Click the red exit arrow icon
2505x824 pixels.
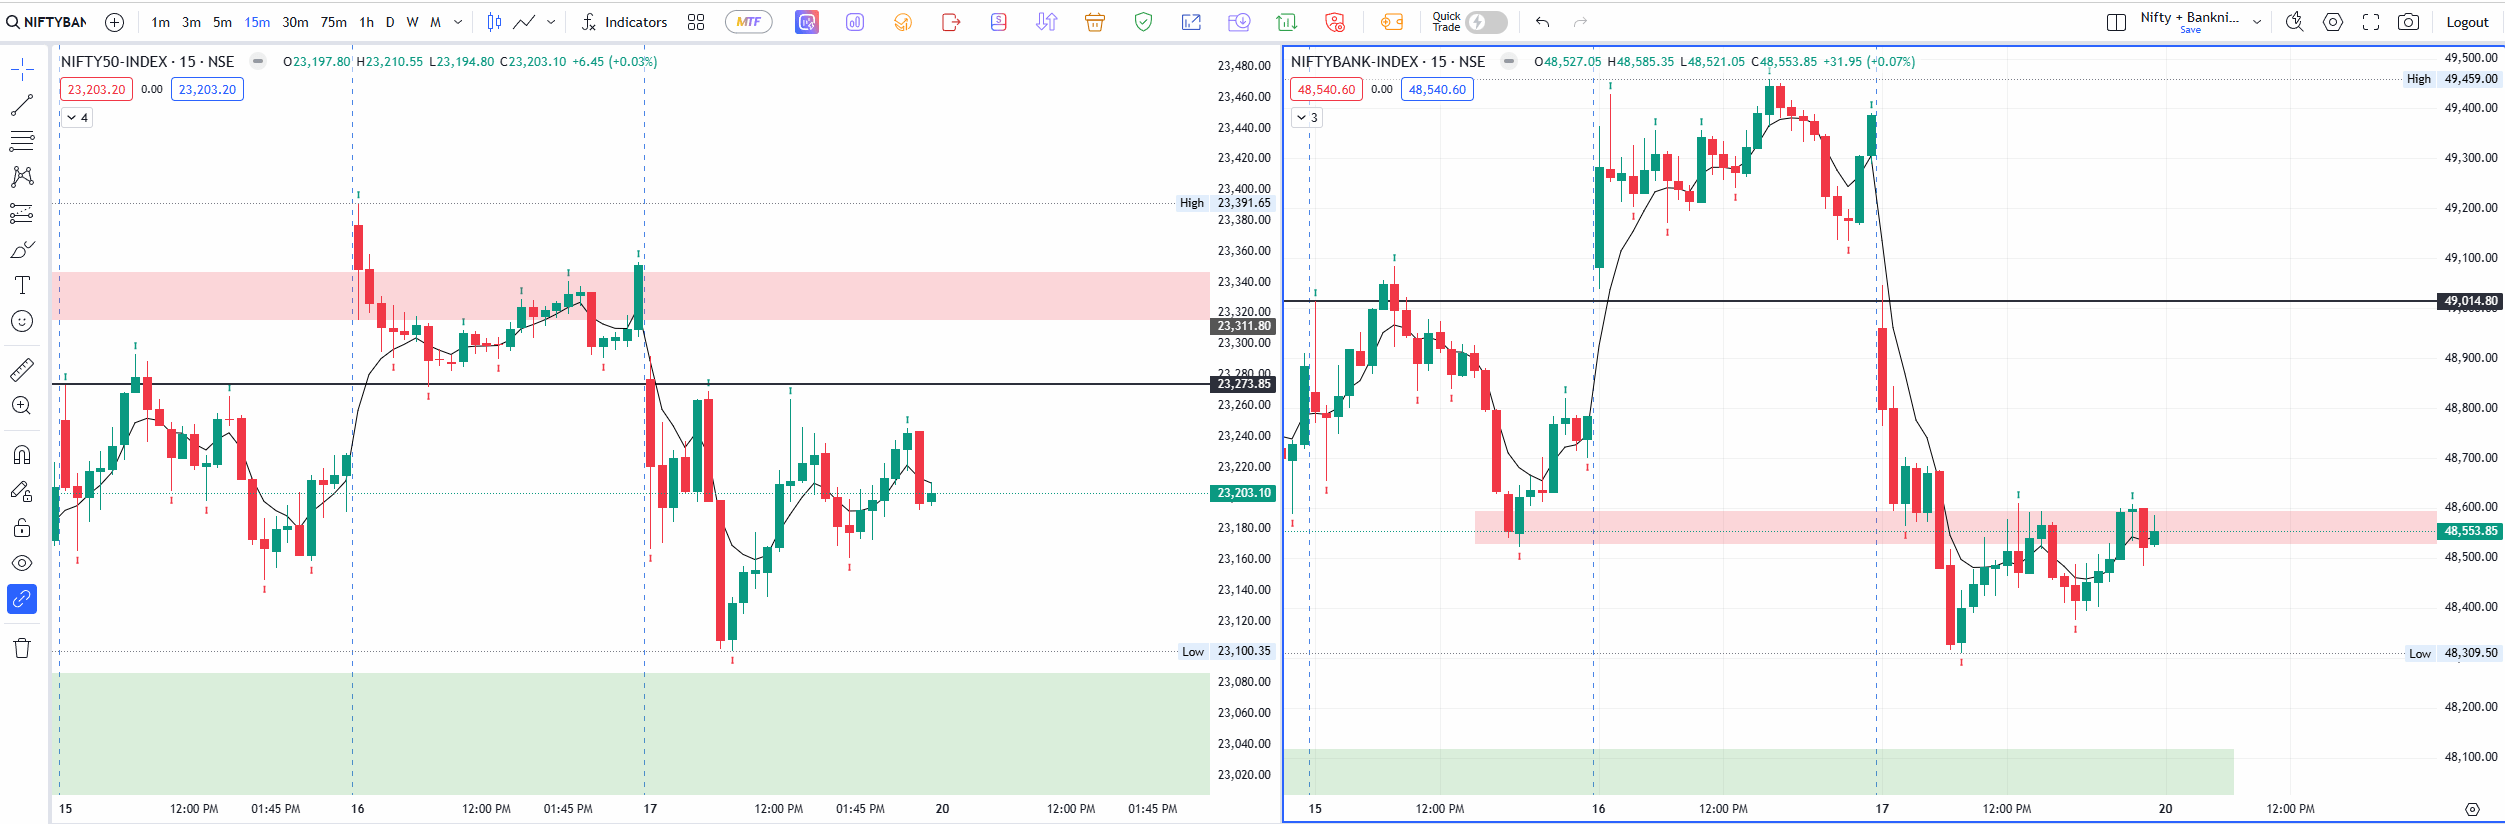click(x=951, y=22)
